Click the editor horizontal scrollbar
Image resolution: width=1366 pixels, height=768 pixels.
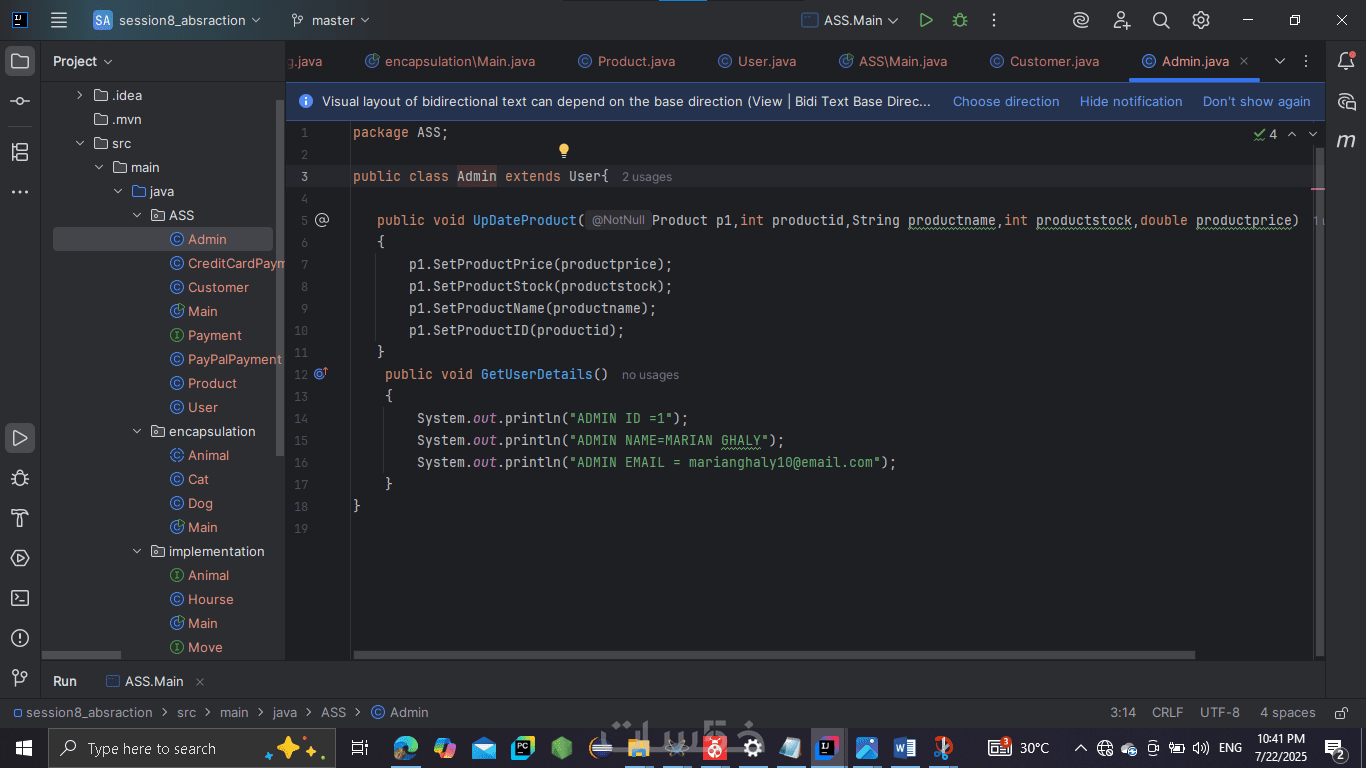pos(773,656)
